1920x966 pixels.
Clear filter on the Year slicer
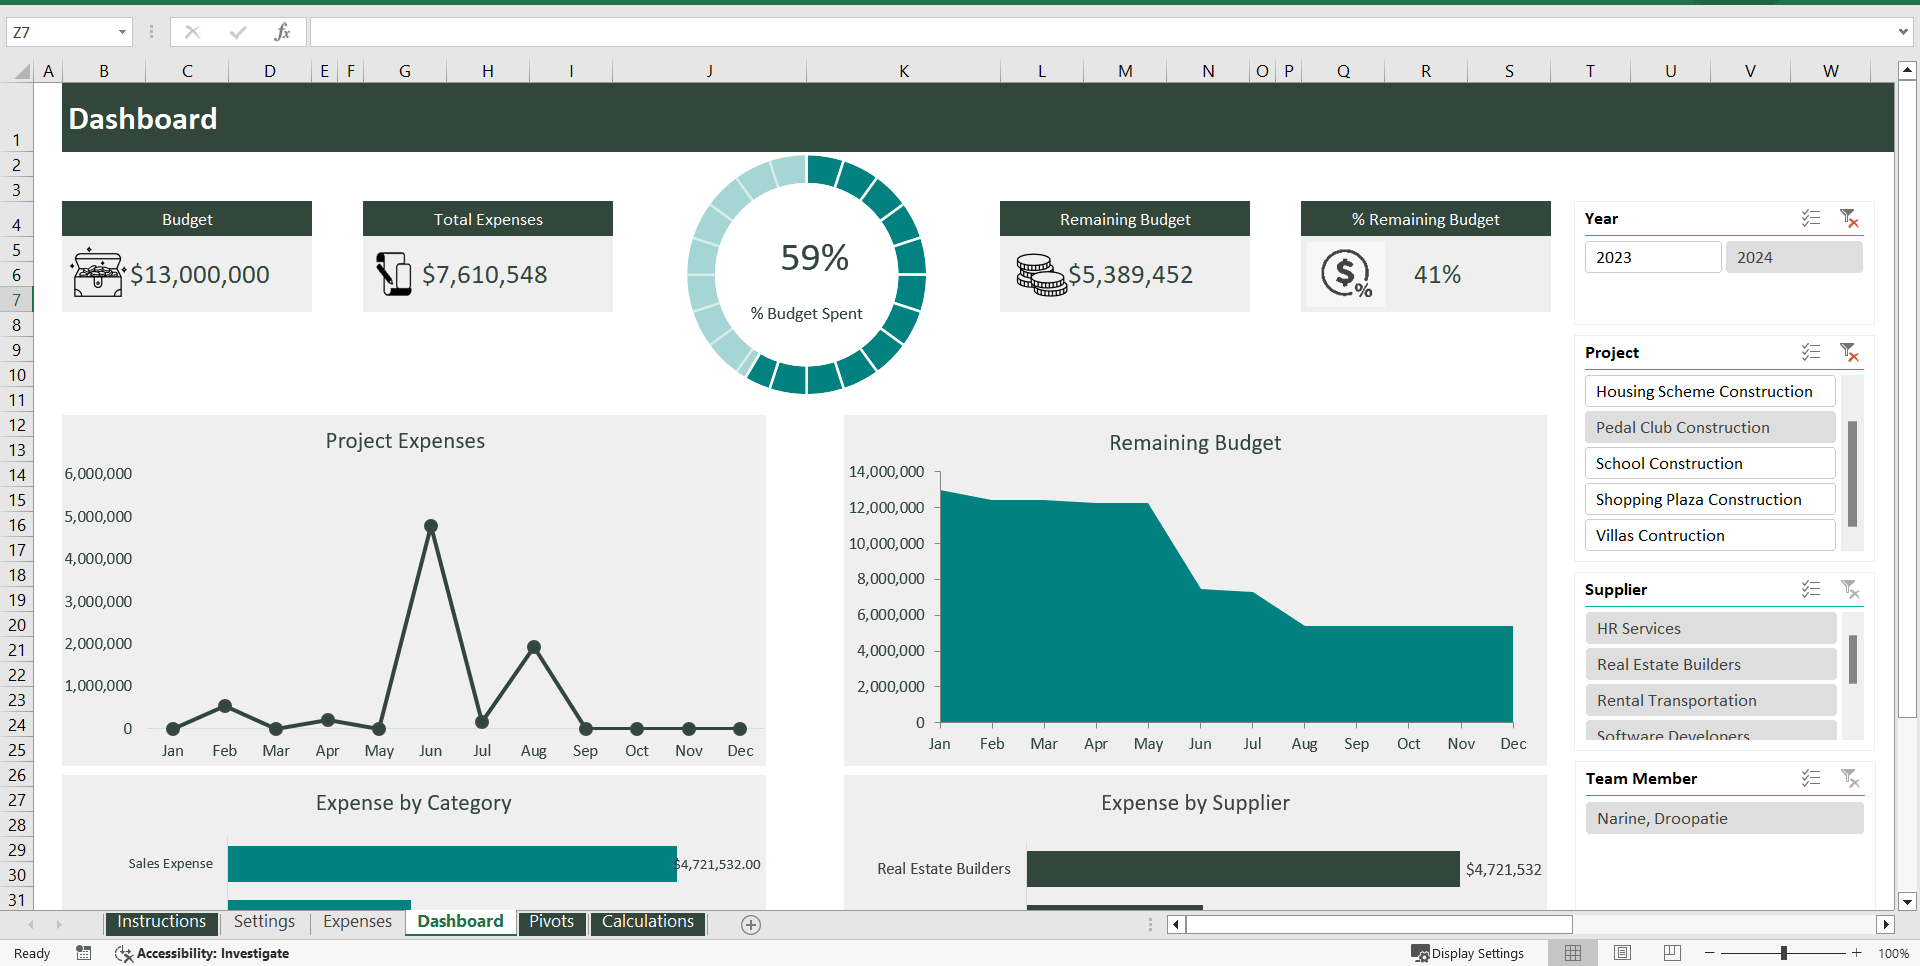pyautogui.click(x=1849, y=218)
